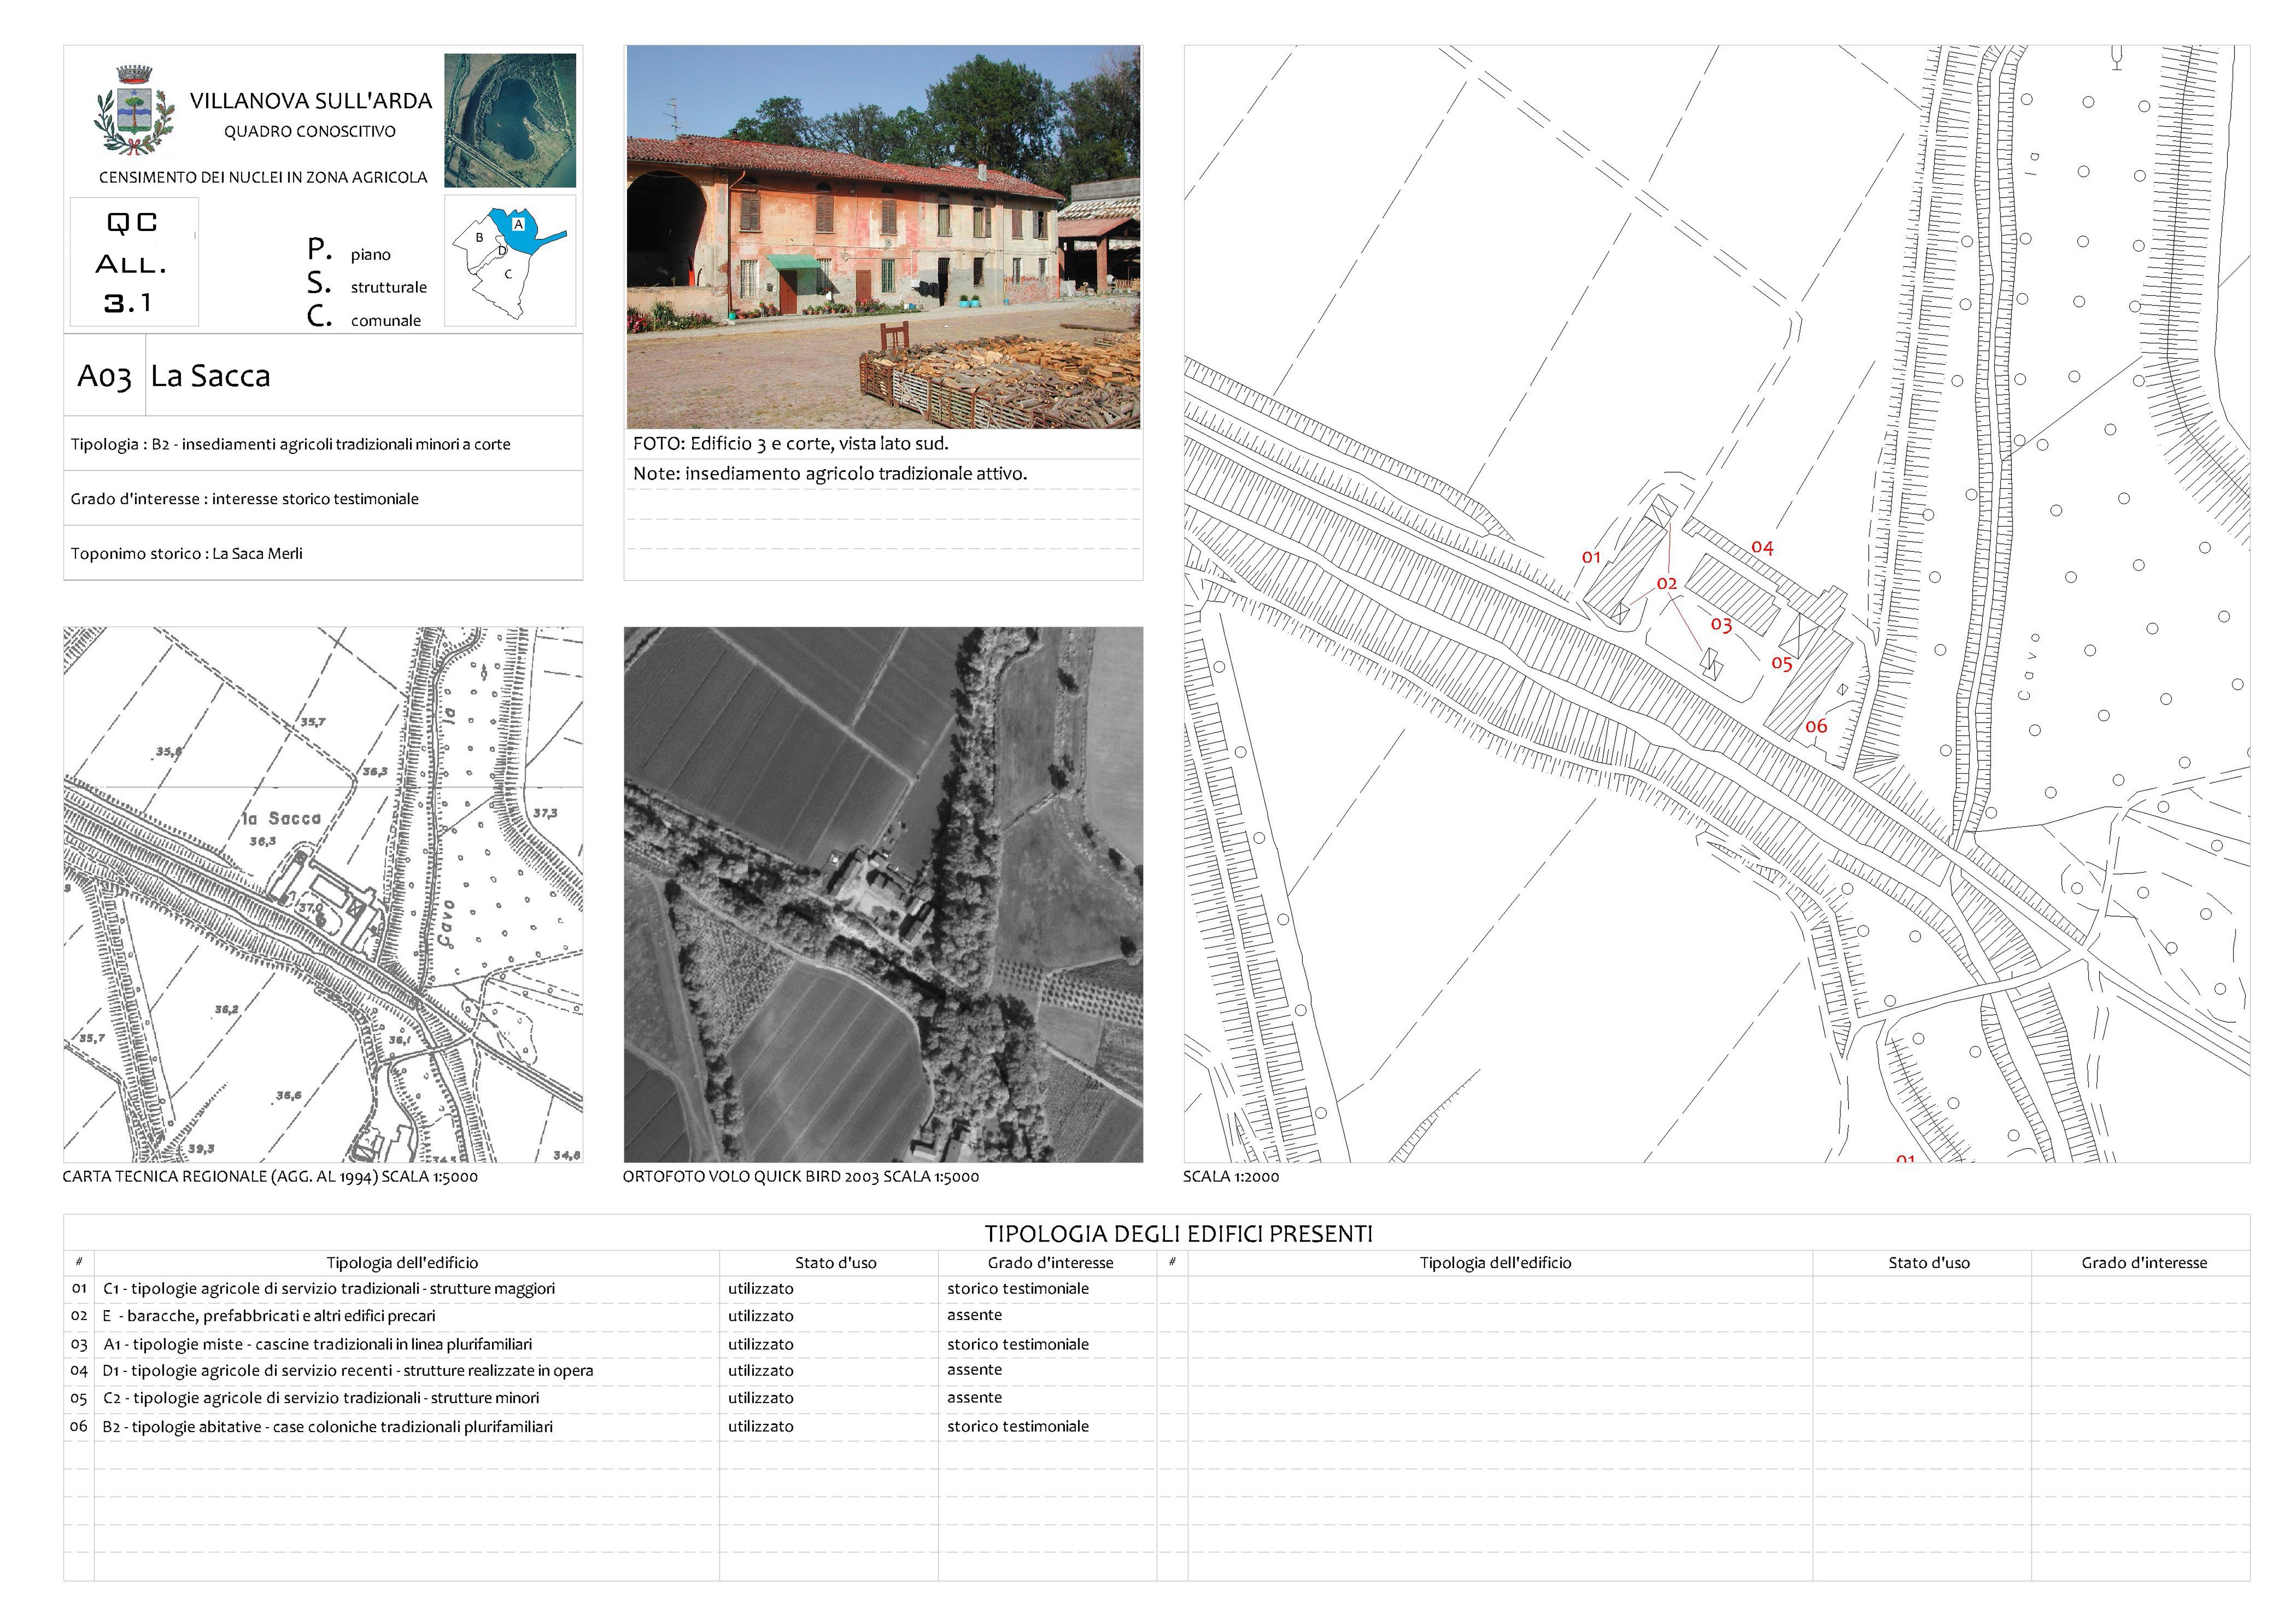Click the QUADRO CONOSCITIVO subtitle

[x=310, y=131]
